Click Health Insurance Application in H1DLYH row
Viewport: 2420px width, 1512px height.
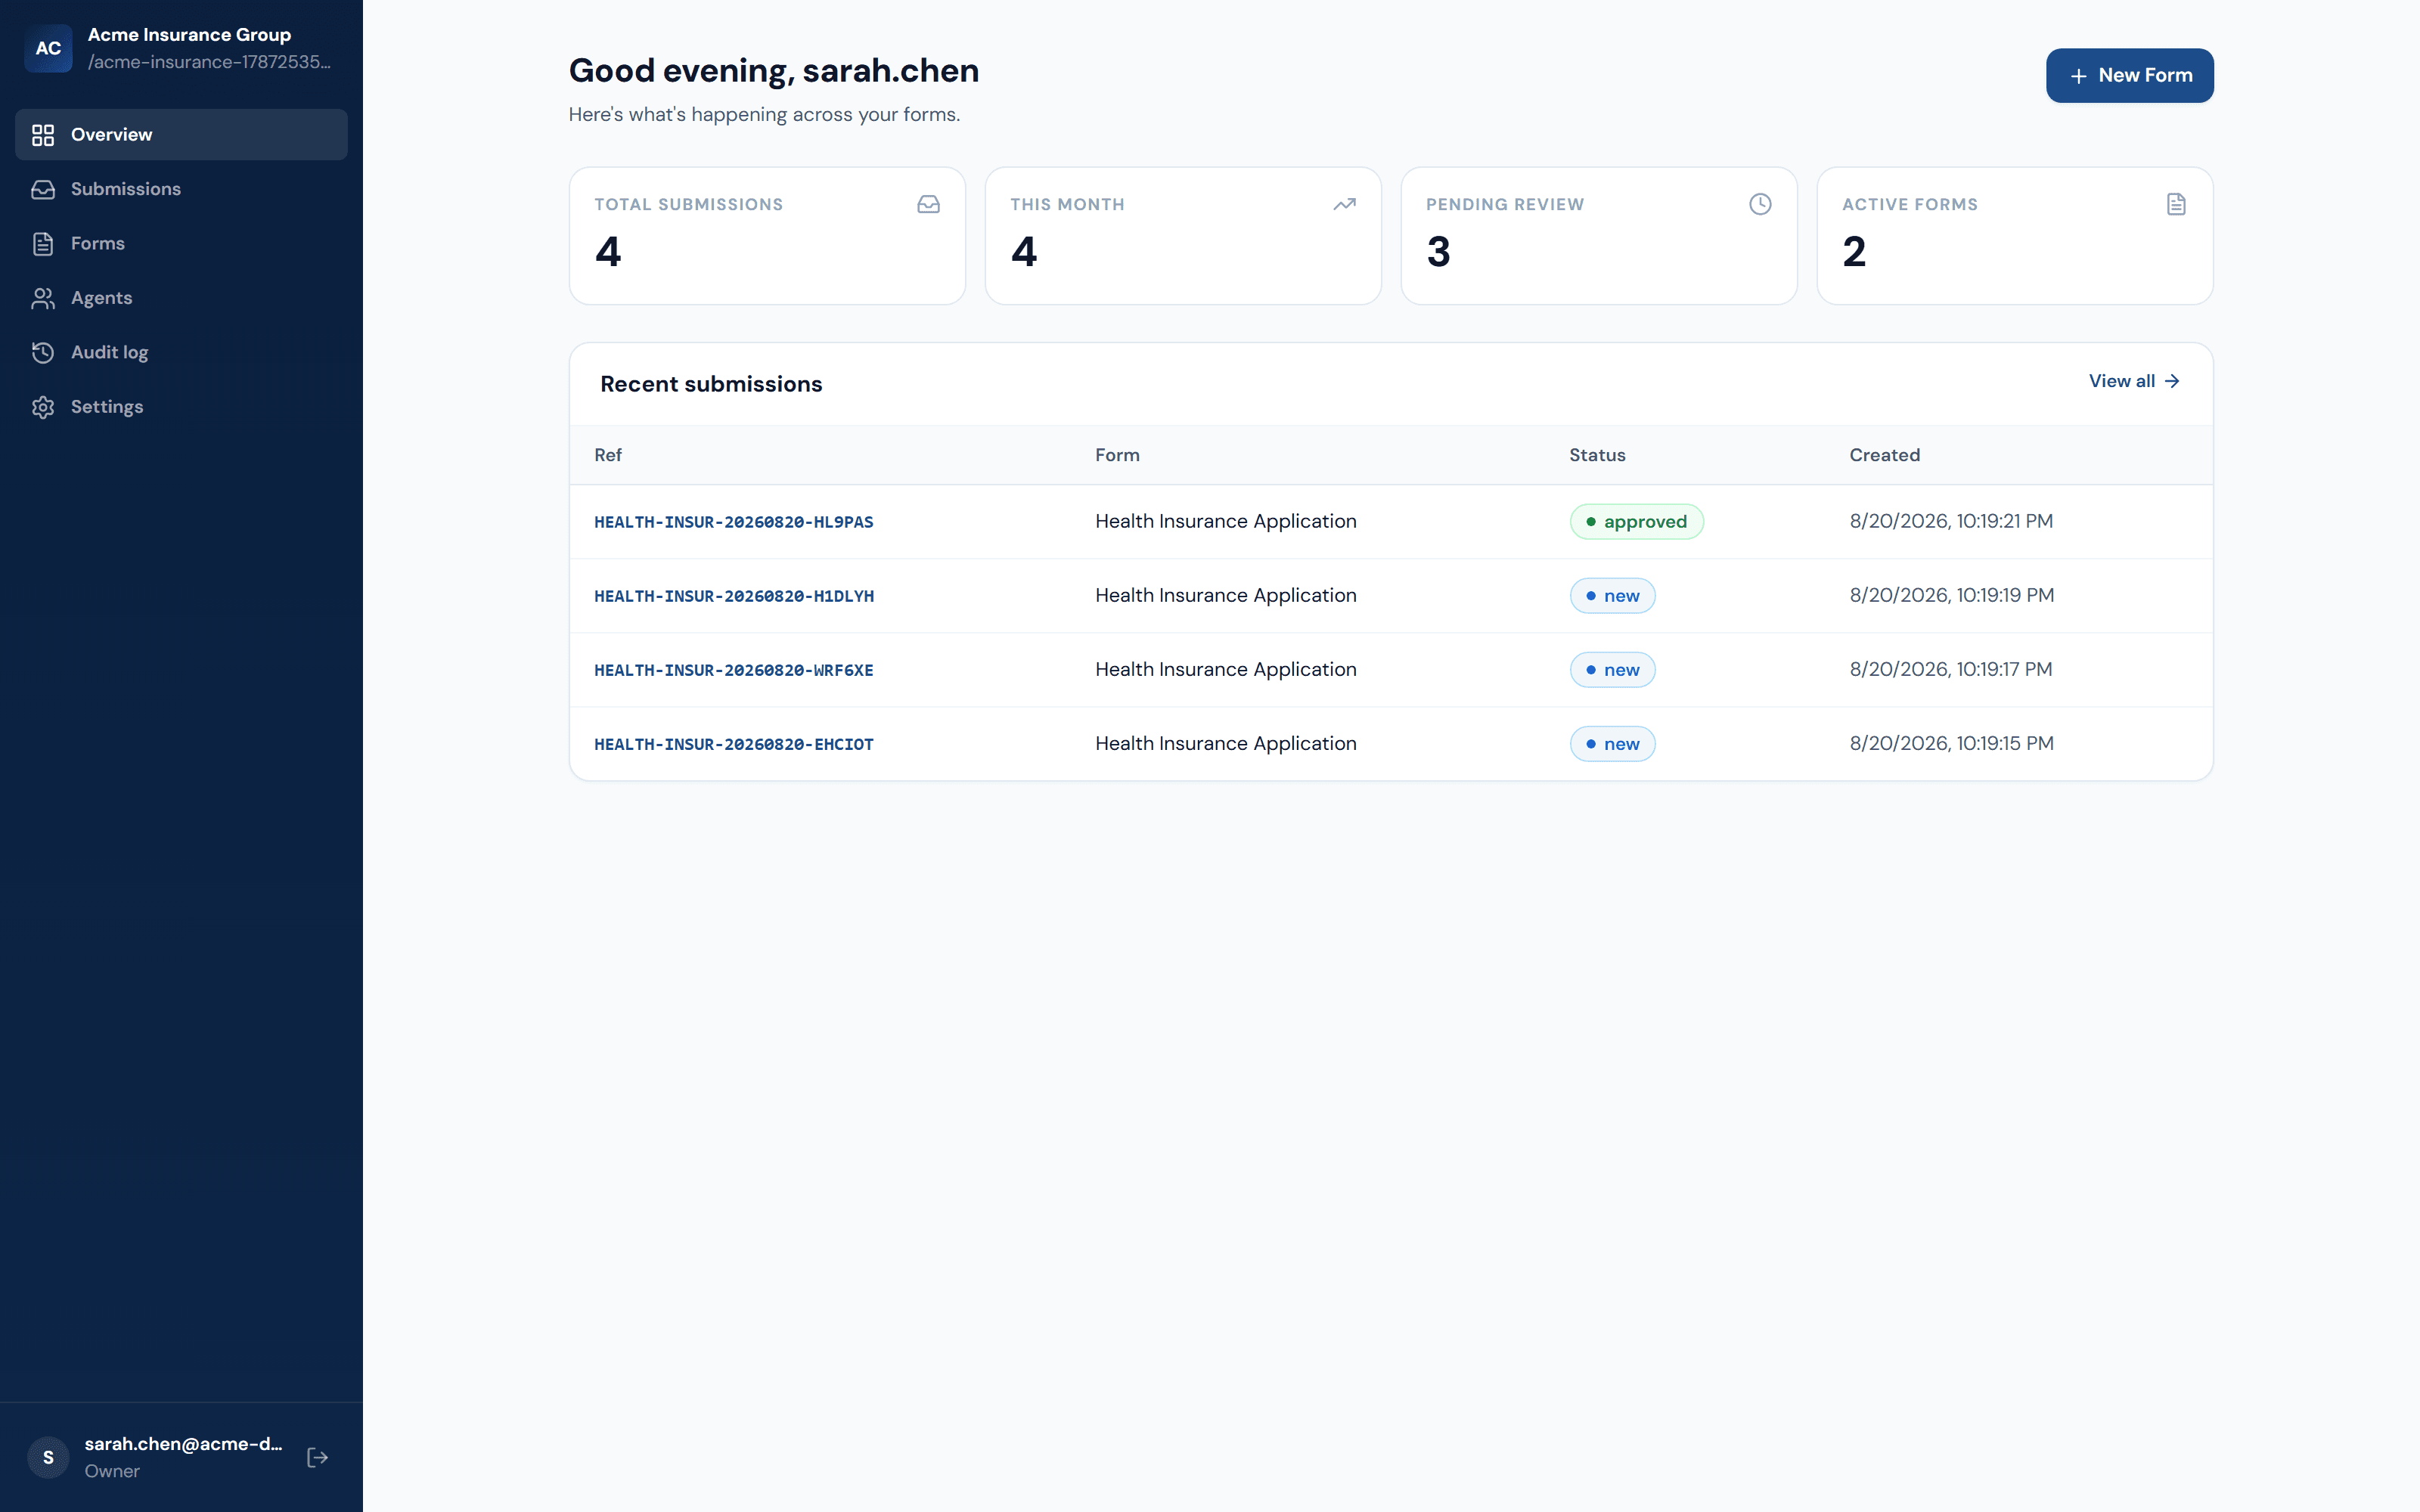click(1226, 595)
